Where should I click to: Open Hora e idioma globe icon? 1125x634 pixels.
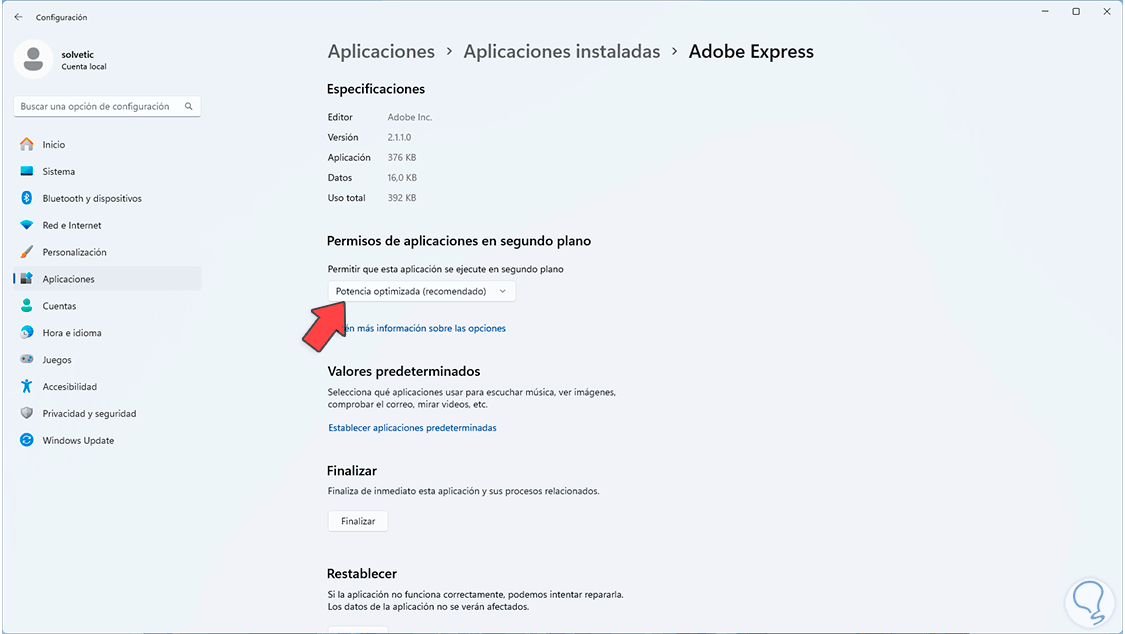click(27, 333)
